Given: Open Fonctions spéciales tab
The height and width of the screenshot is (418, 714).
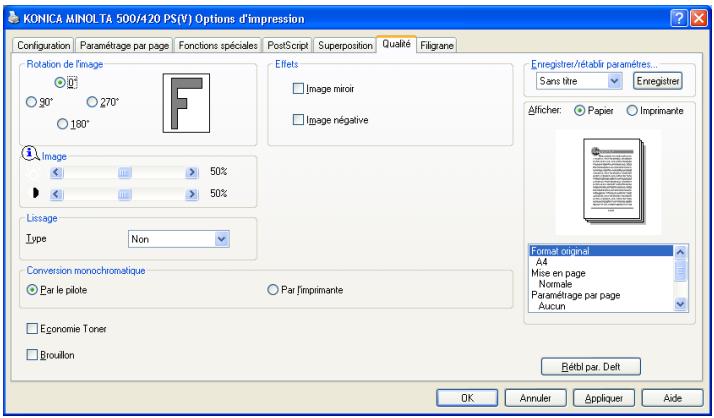Looking at the screenshot, I should coord(218,46).
